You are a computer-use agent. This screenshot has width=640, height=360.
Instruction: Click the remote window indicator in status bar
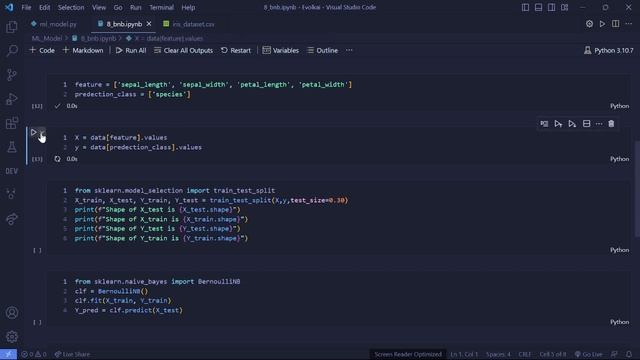click(8, 354)
